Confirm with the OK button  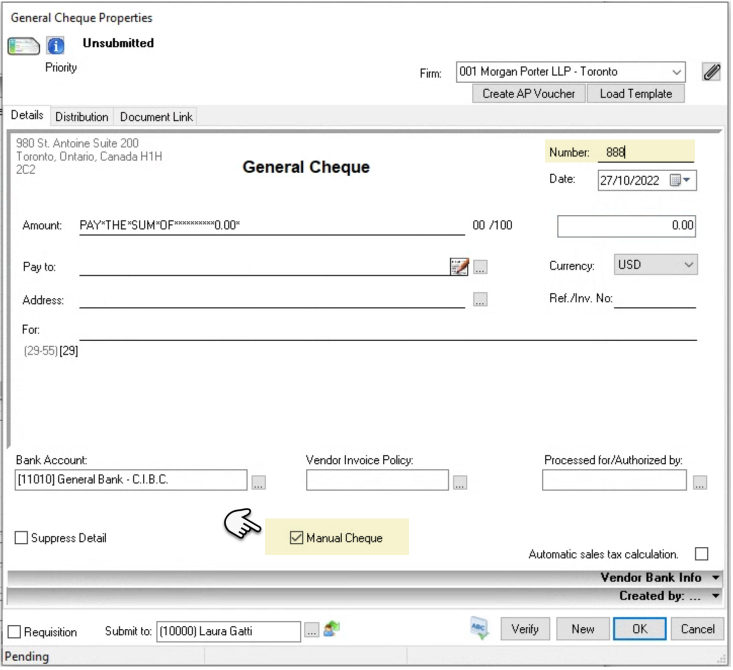(640, 629)
